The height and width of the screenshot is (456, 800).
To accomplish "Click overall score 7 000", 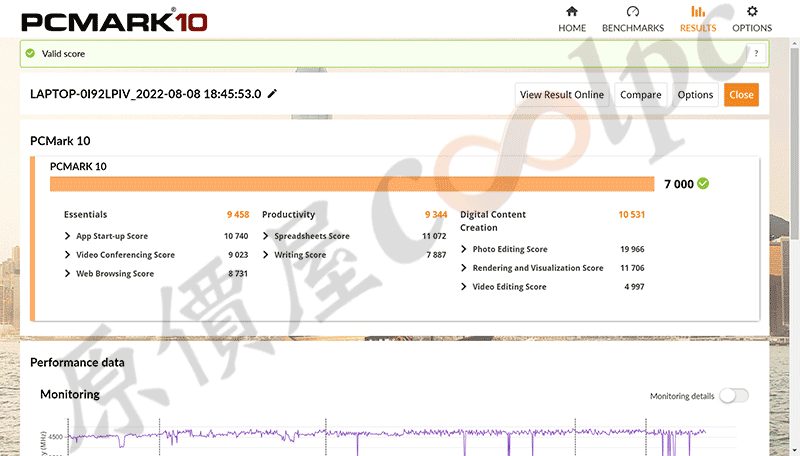I will [679, 184].
